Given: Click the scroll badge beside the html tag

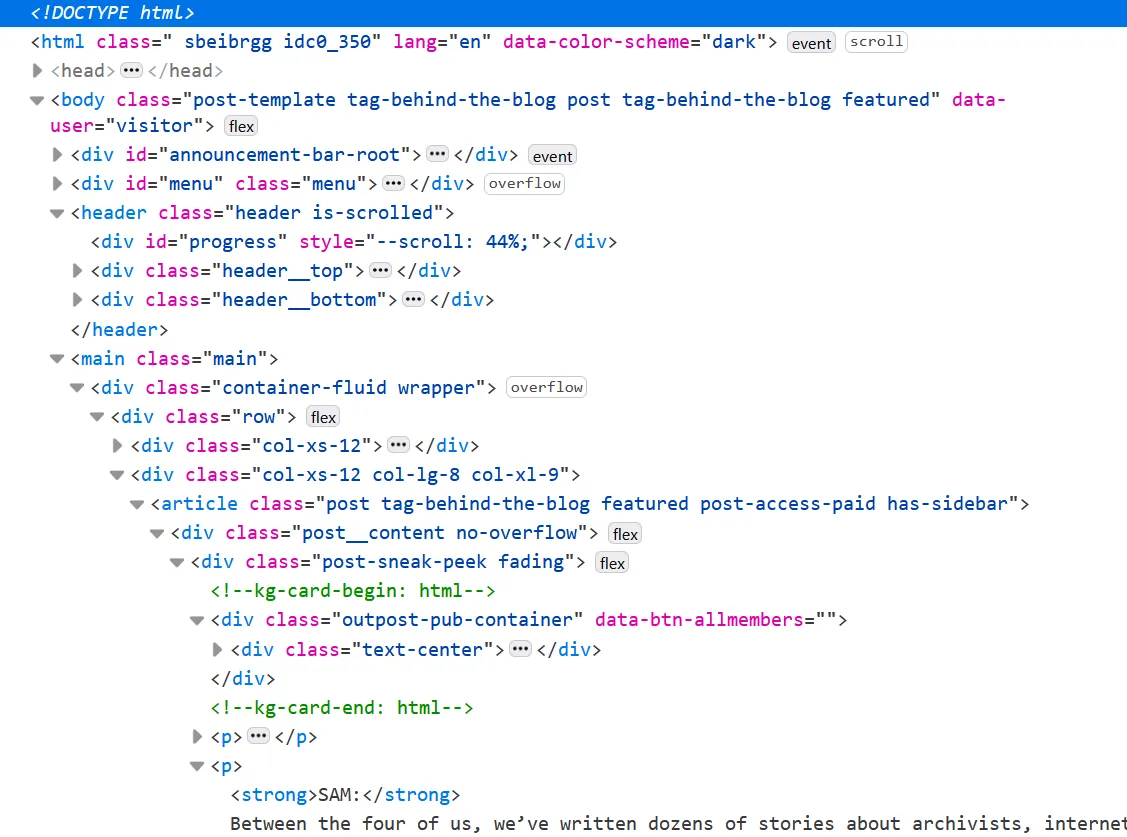Looking at the screenshot, I should click(876, 42).
